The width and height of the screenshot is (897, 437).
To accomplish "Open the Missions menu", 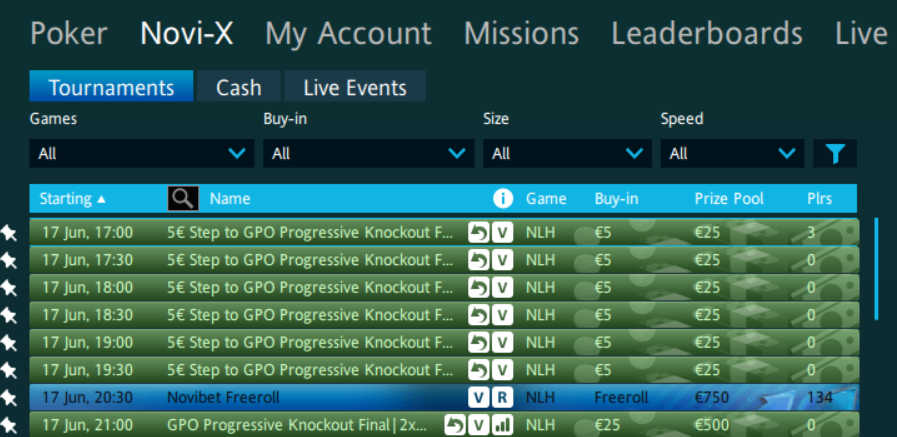I will tap(521, 33).
